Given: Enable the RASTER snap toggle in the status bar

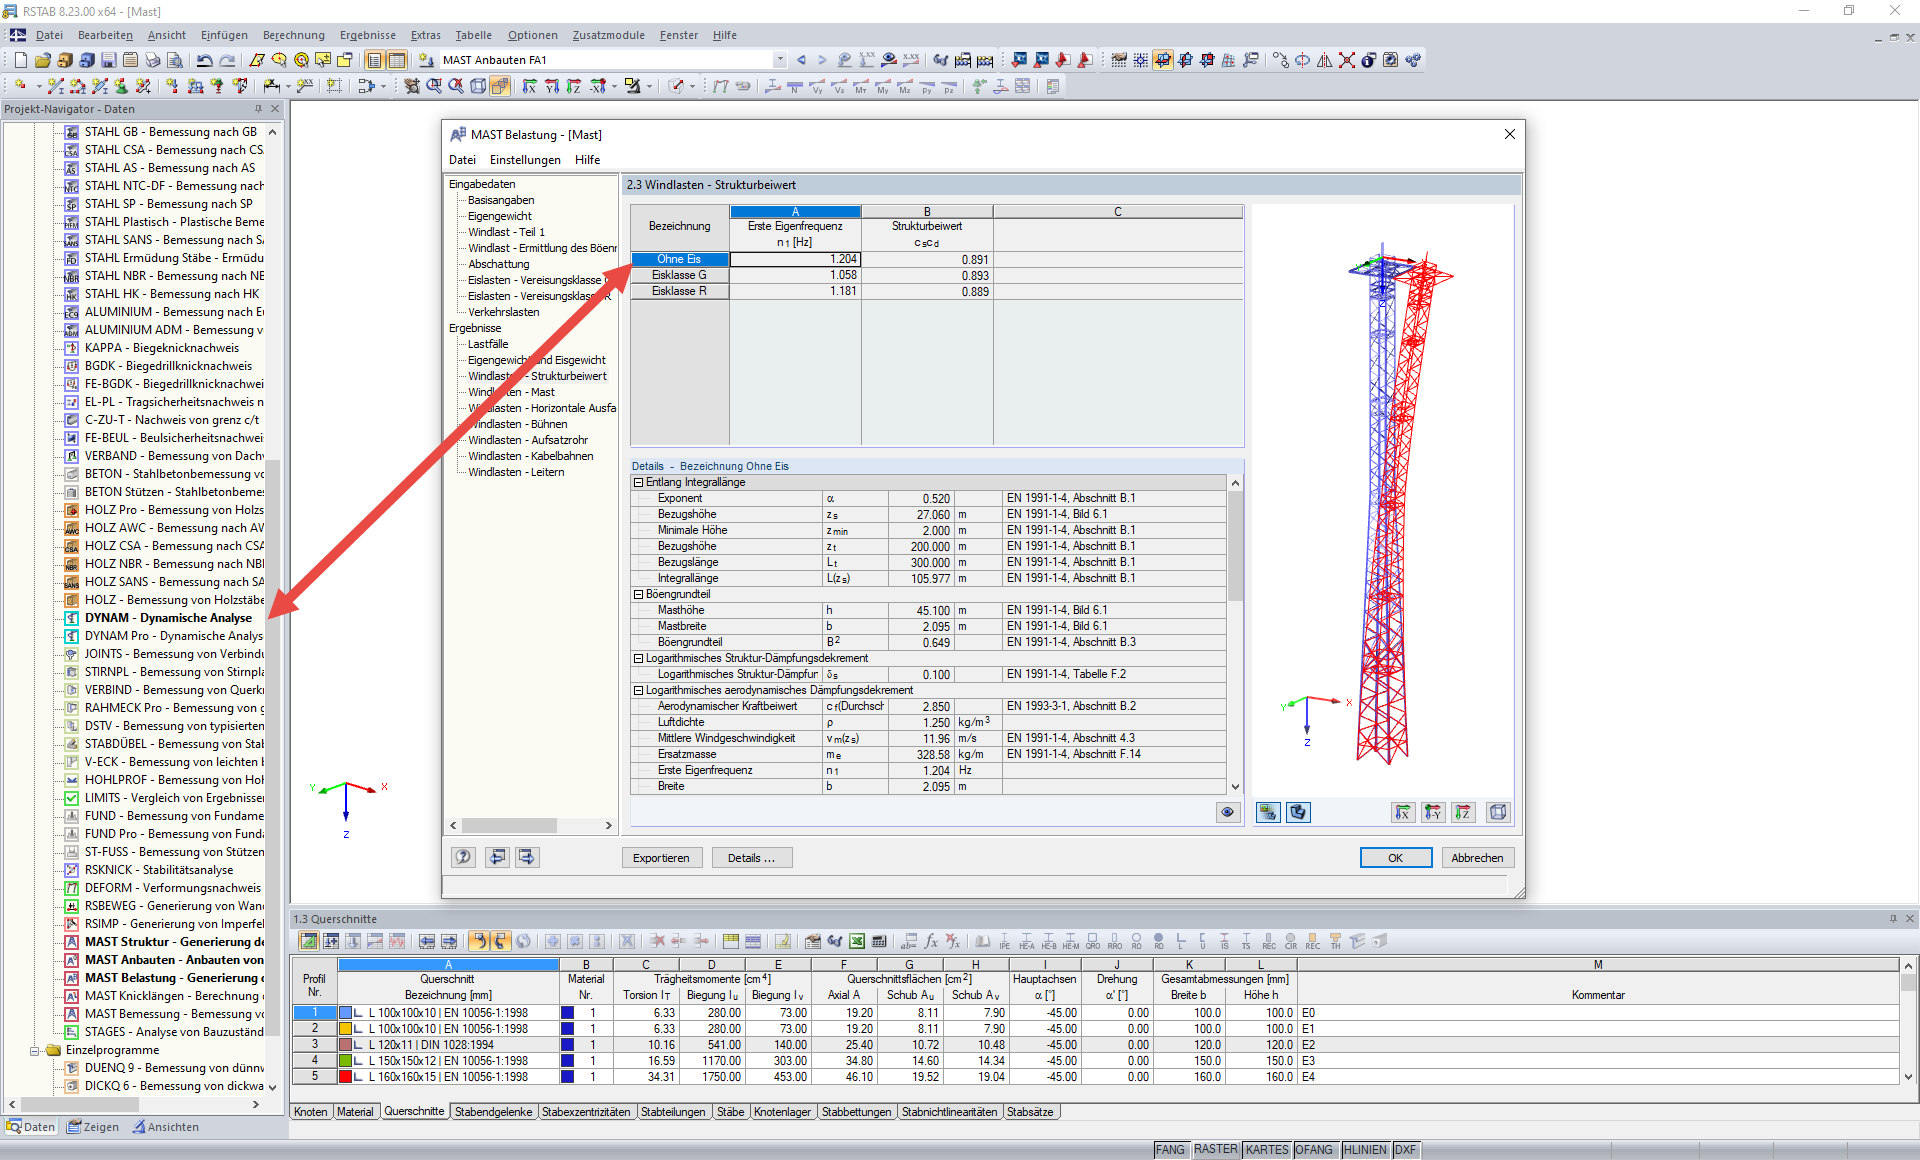Looking at the screenshot, I should coord(1215,1150).
